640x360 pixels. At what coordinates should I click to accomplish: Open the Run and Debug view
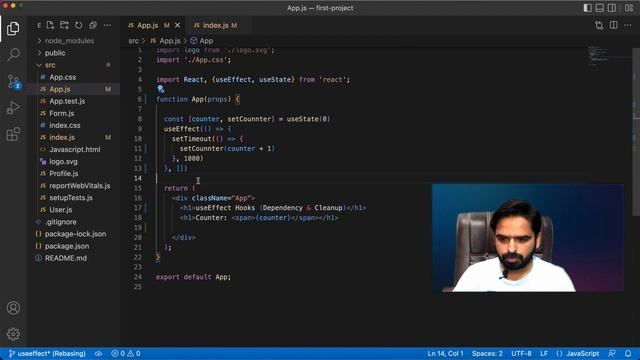(x=13, y=108)
